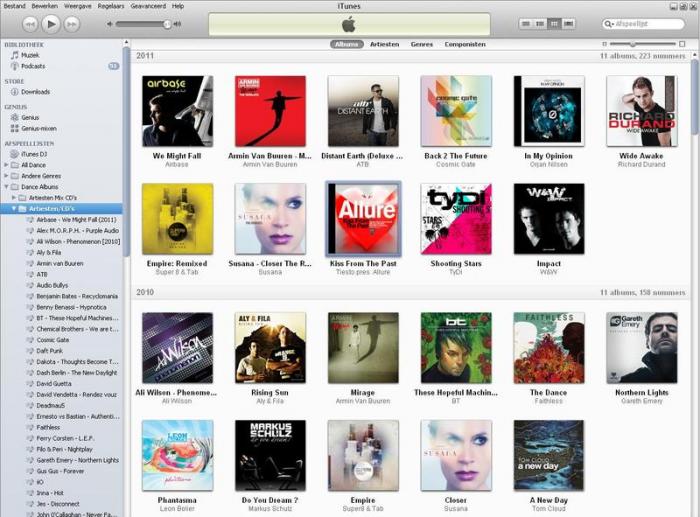Expand the All Dance folder

pos(6,165)
